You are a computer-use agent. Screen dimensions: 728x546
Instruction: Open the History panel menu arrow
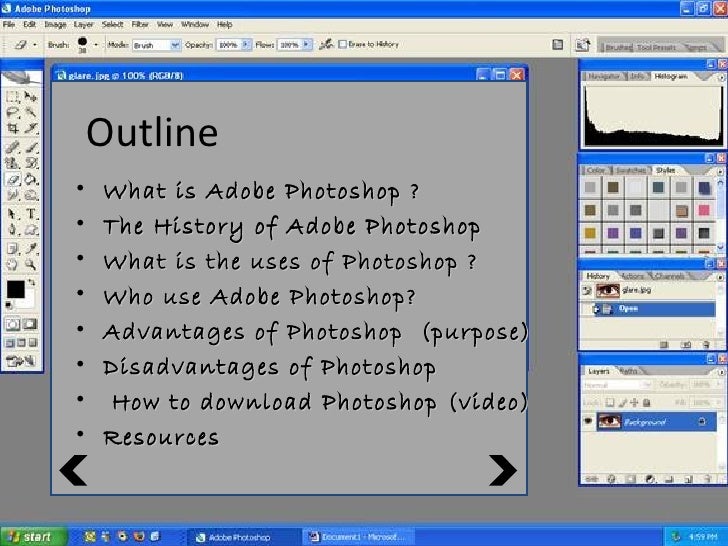pos(720,277)
